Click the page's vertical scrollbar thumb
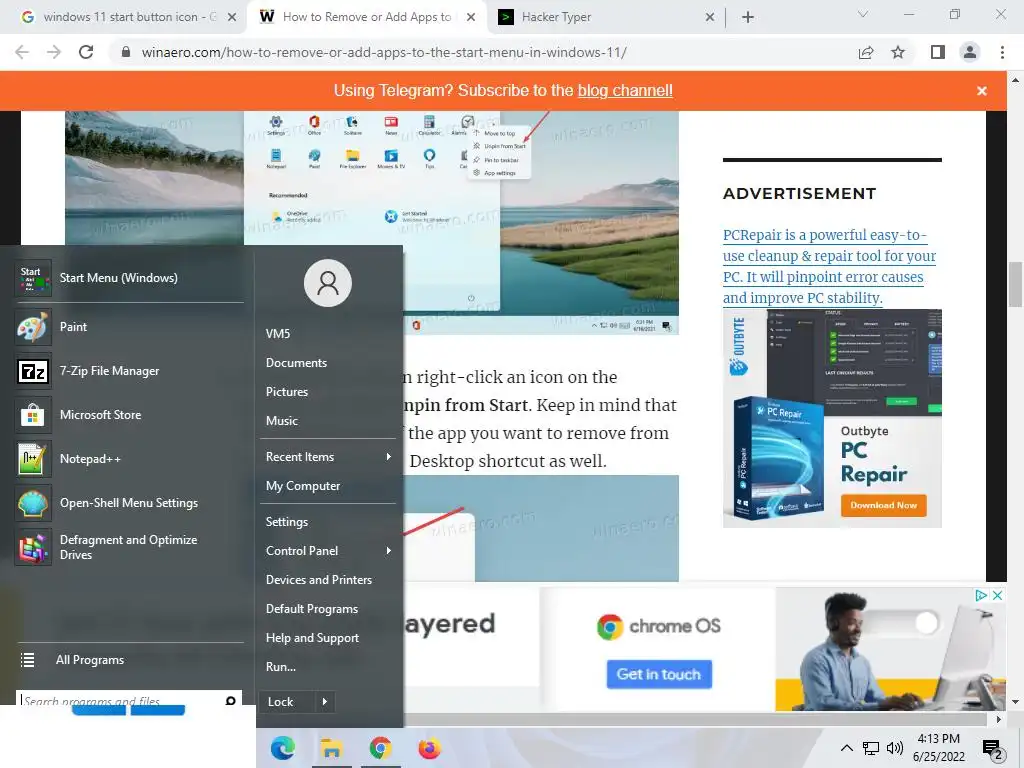1024x768 pixels. coord(1015,284)
